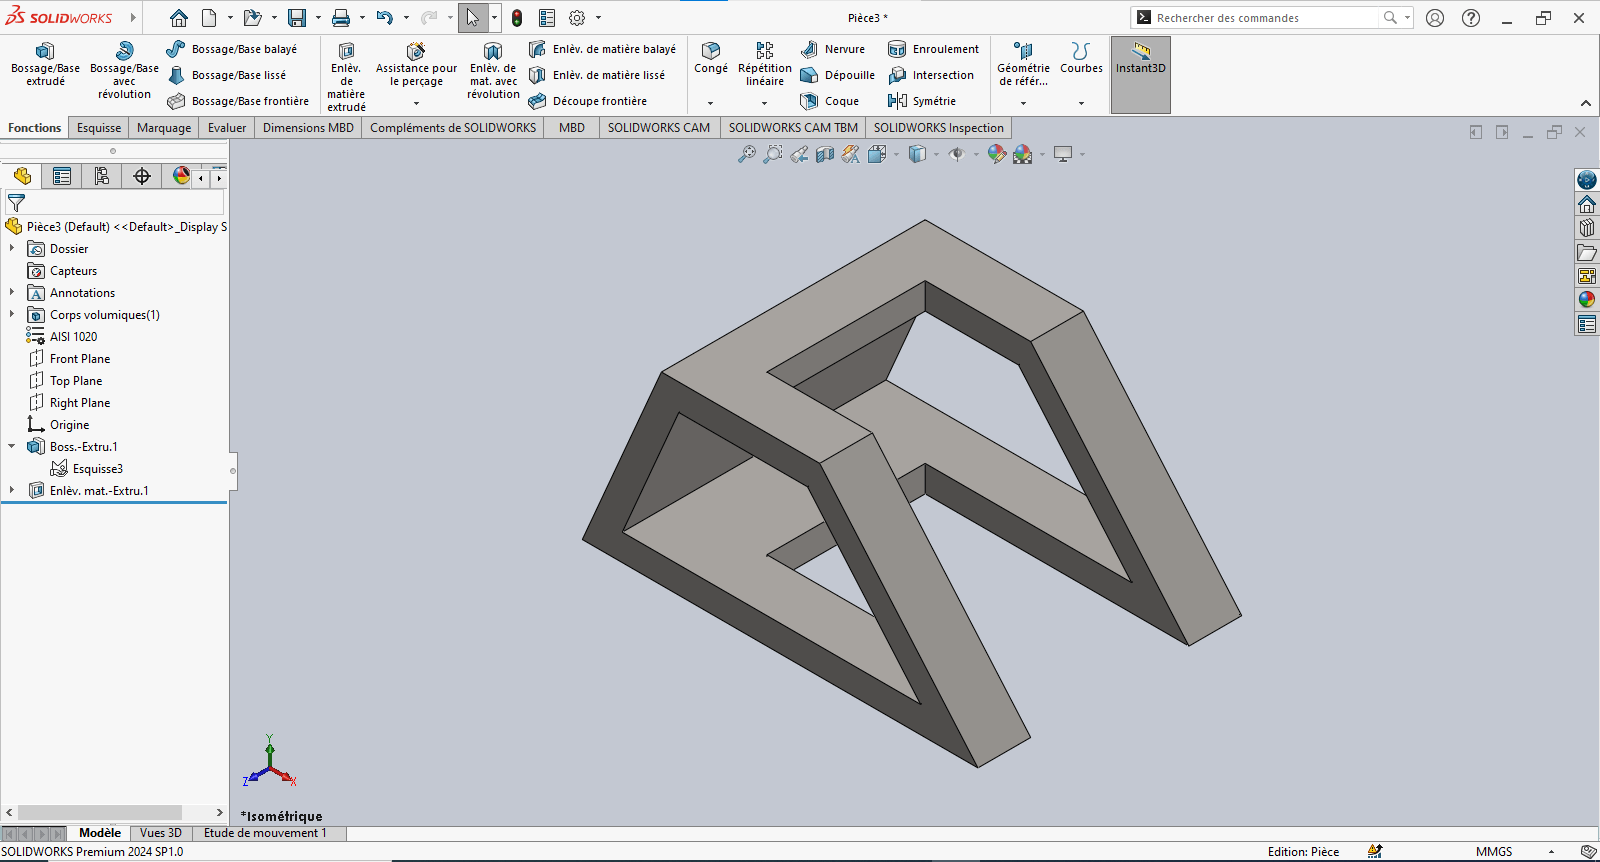Screen dimensions: 1600x862
Task: Open the Courbes dropdown arrow
Action: pyautogui.click(x=1081, y=103)
